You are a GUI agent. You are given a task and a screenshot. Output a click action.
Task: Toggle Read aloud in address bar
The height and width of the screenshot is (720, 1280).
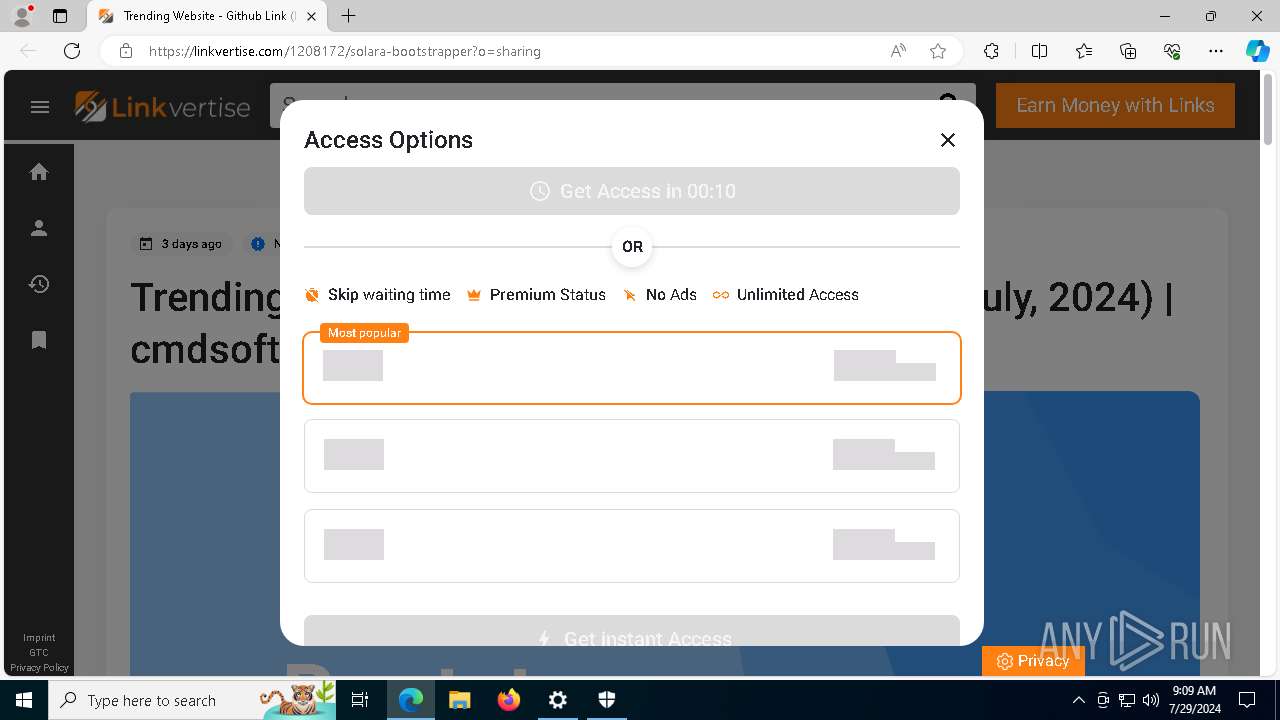pyautogui.click(x=898, y=51)
